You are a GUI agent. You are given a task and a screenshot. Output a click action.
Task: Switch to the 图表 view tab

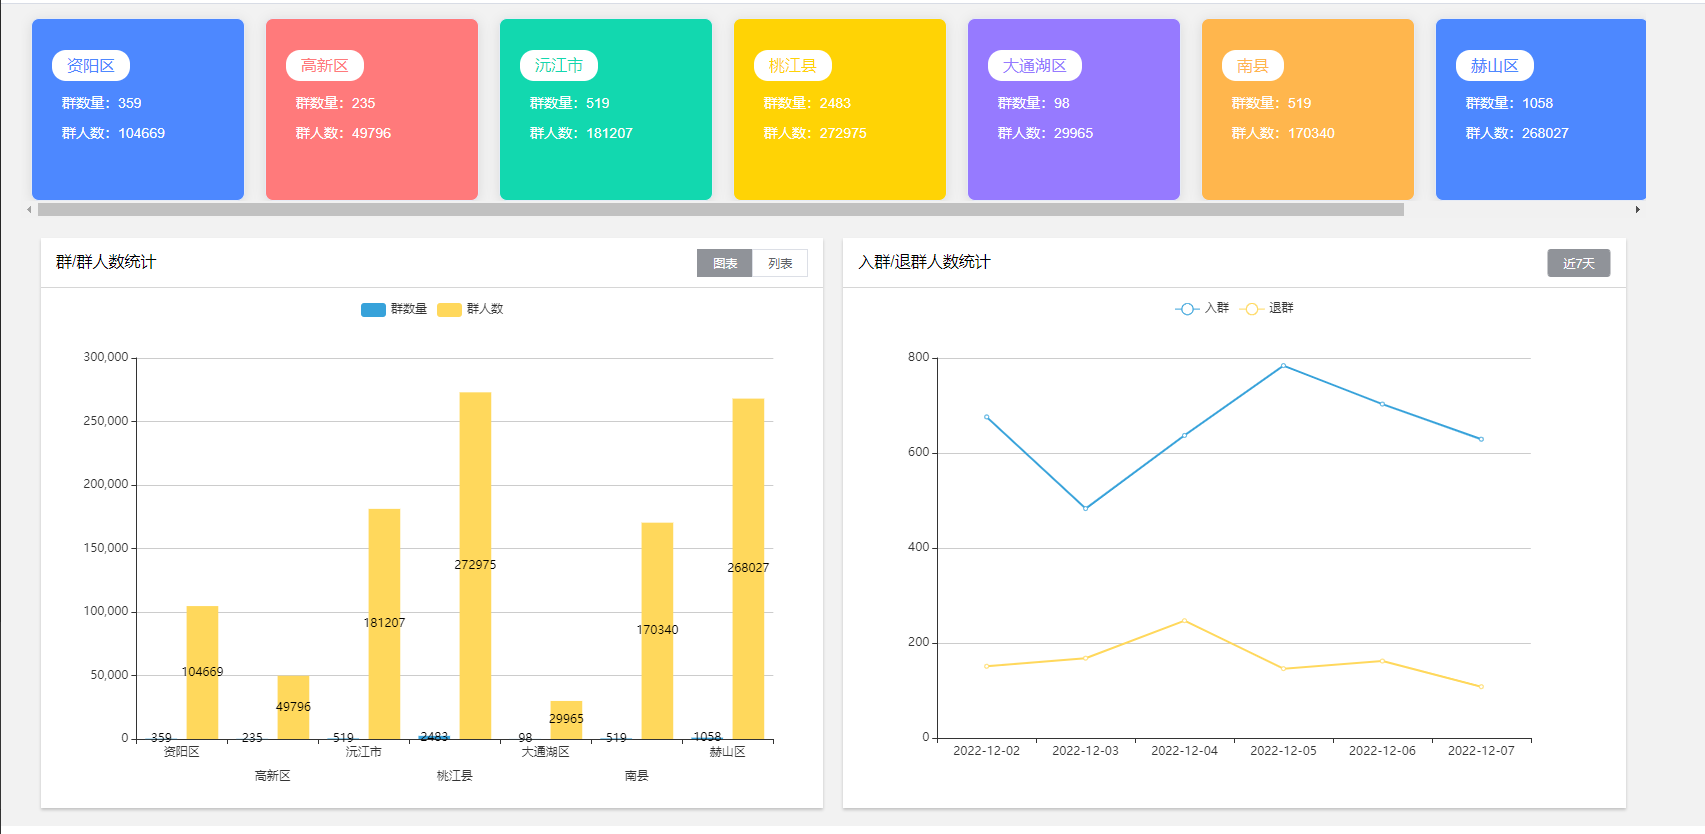coord(724,263)
